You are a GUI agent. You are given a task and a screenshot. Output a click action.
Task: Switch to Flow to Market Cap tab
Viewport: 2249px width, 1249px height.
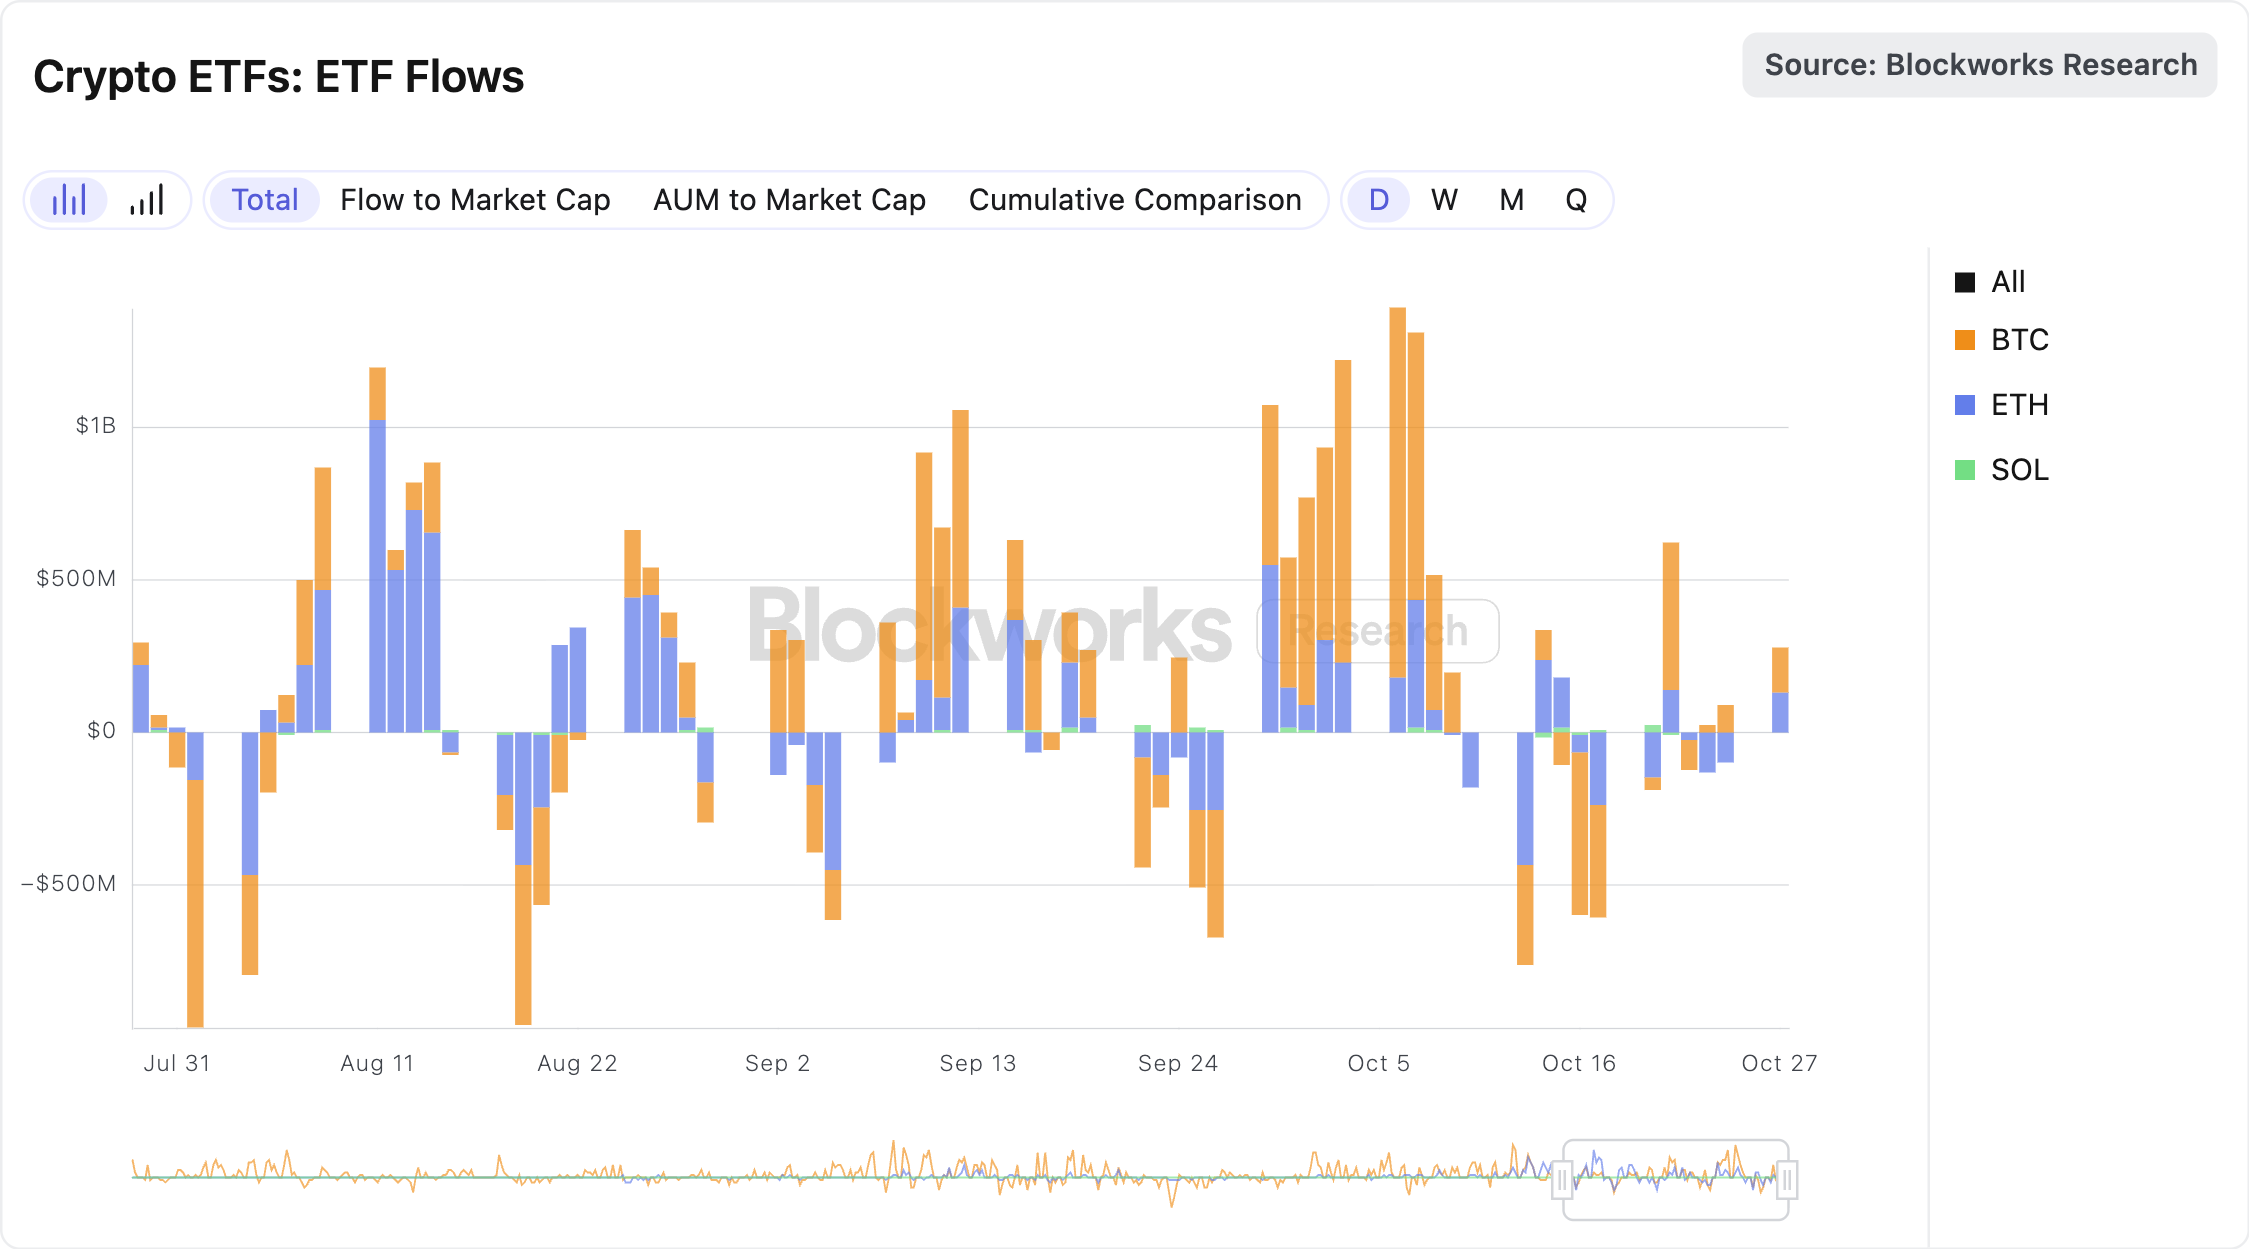[x=475, y=200]
